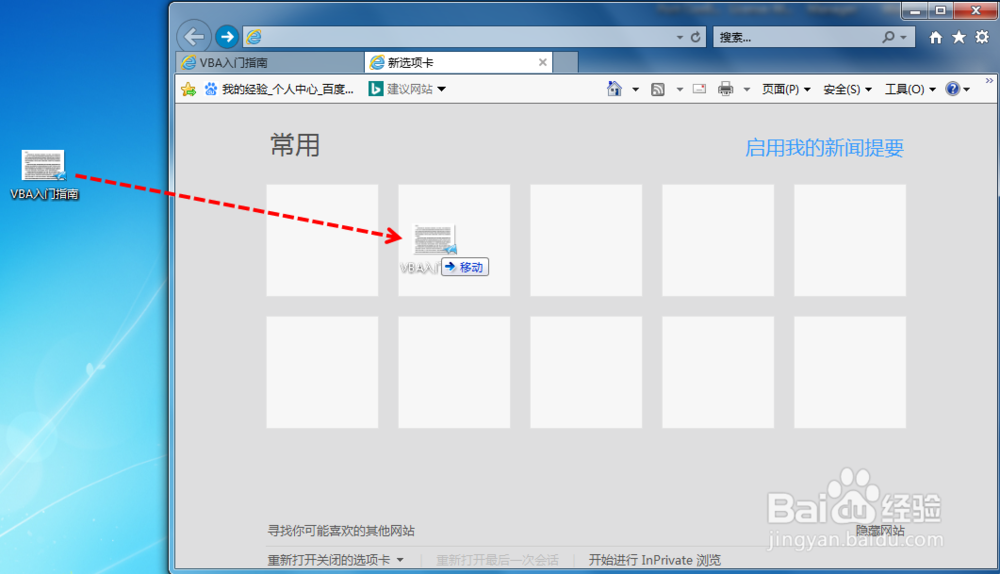Viewport: 1000px width, 574px height.
Task: Switch to the VBA入门指南 tab
Action: pyautogui.click(x=270, y=63)
